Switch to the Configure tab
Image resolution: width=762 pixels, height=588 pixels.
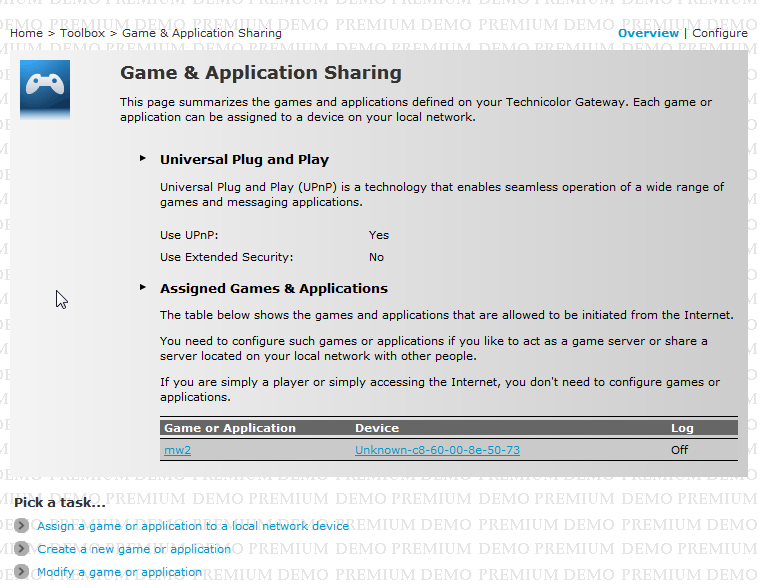(x=720, y=33)
